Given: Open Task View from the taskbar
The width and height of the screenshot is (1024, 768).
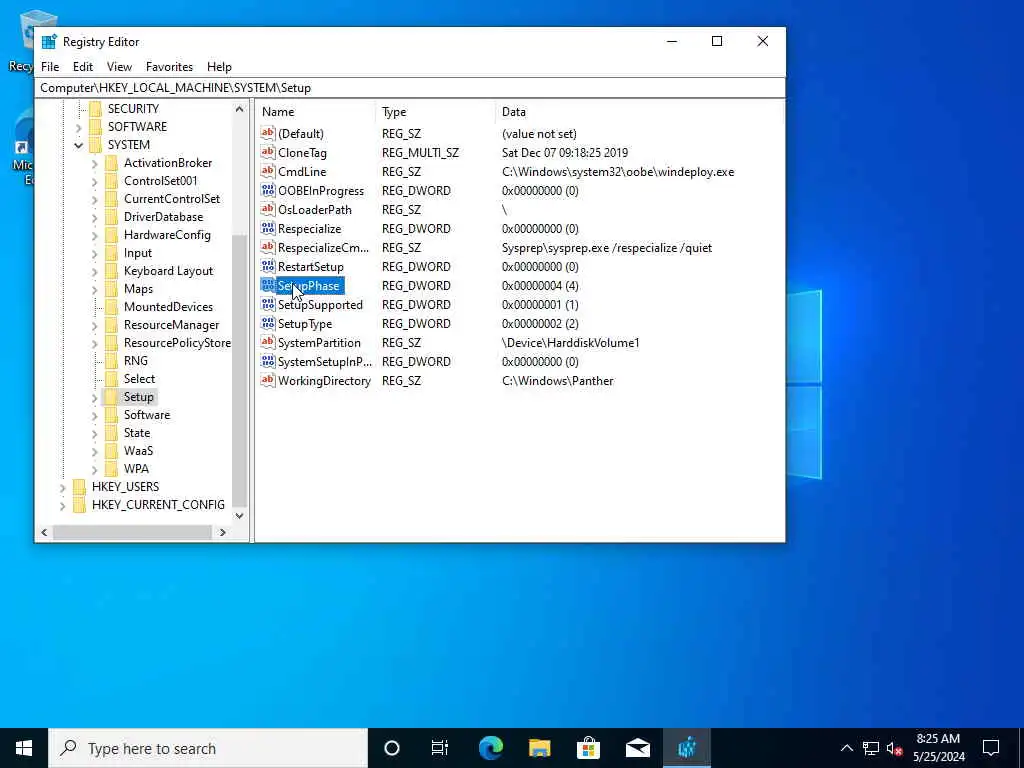Looking at the screenshot, I should [440, 748].
